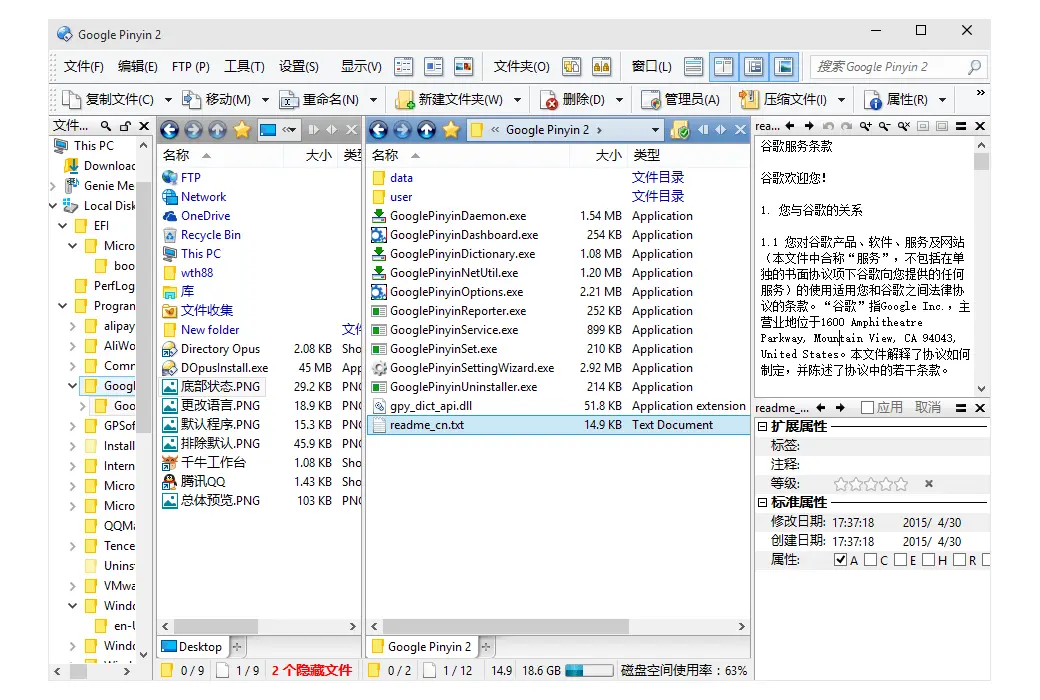Select readme_cn.txt in the file list

(558, 425)
